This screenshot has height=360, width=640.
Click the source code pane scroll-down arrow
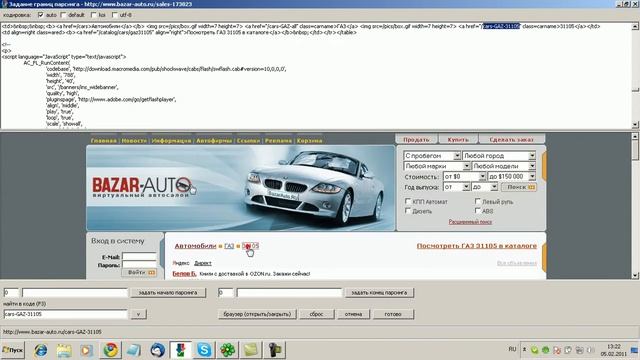(x=635, y=125)
